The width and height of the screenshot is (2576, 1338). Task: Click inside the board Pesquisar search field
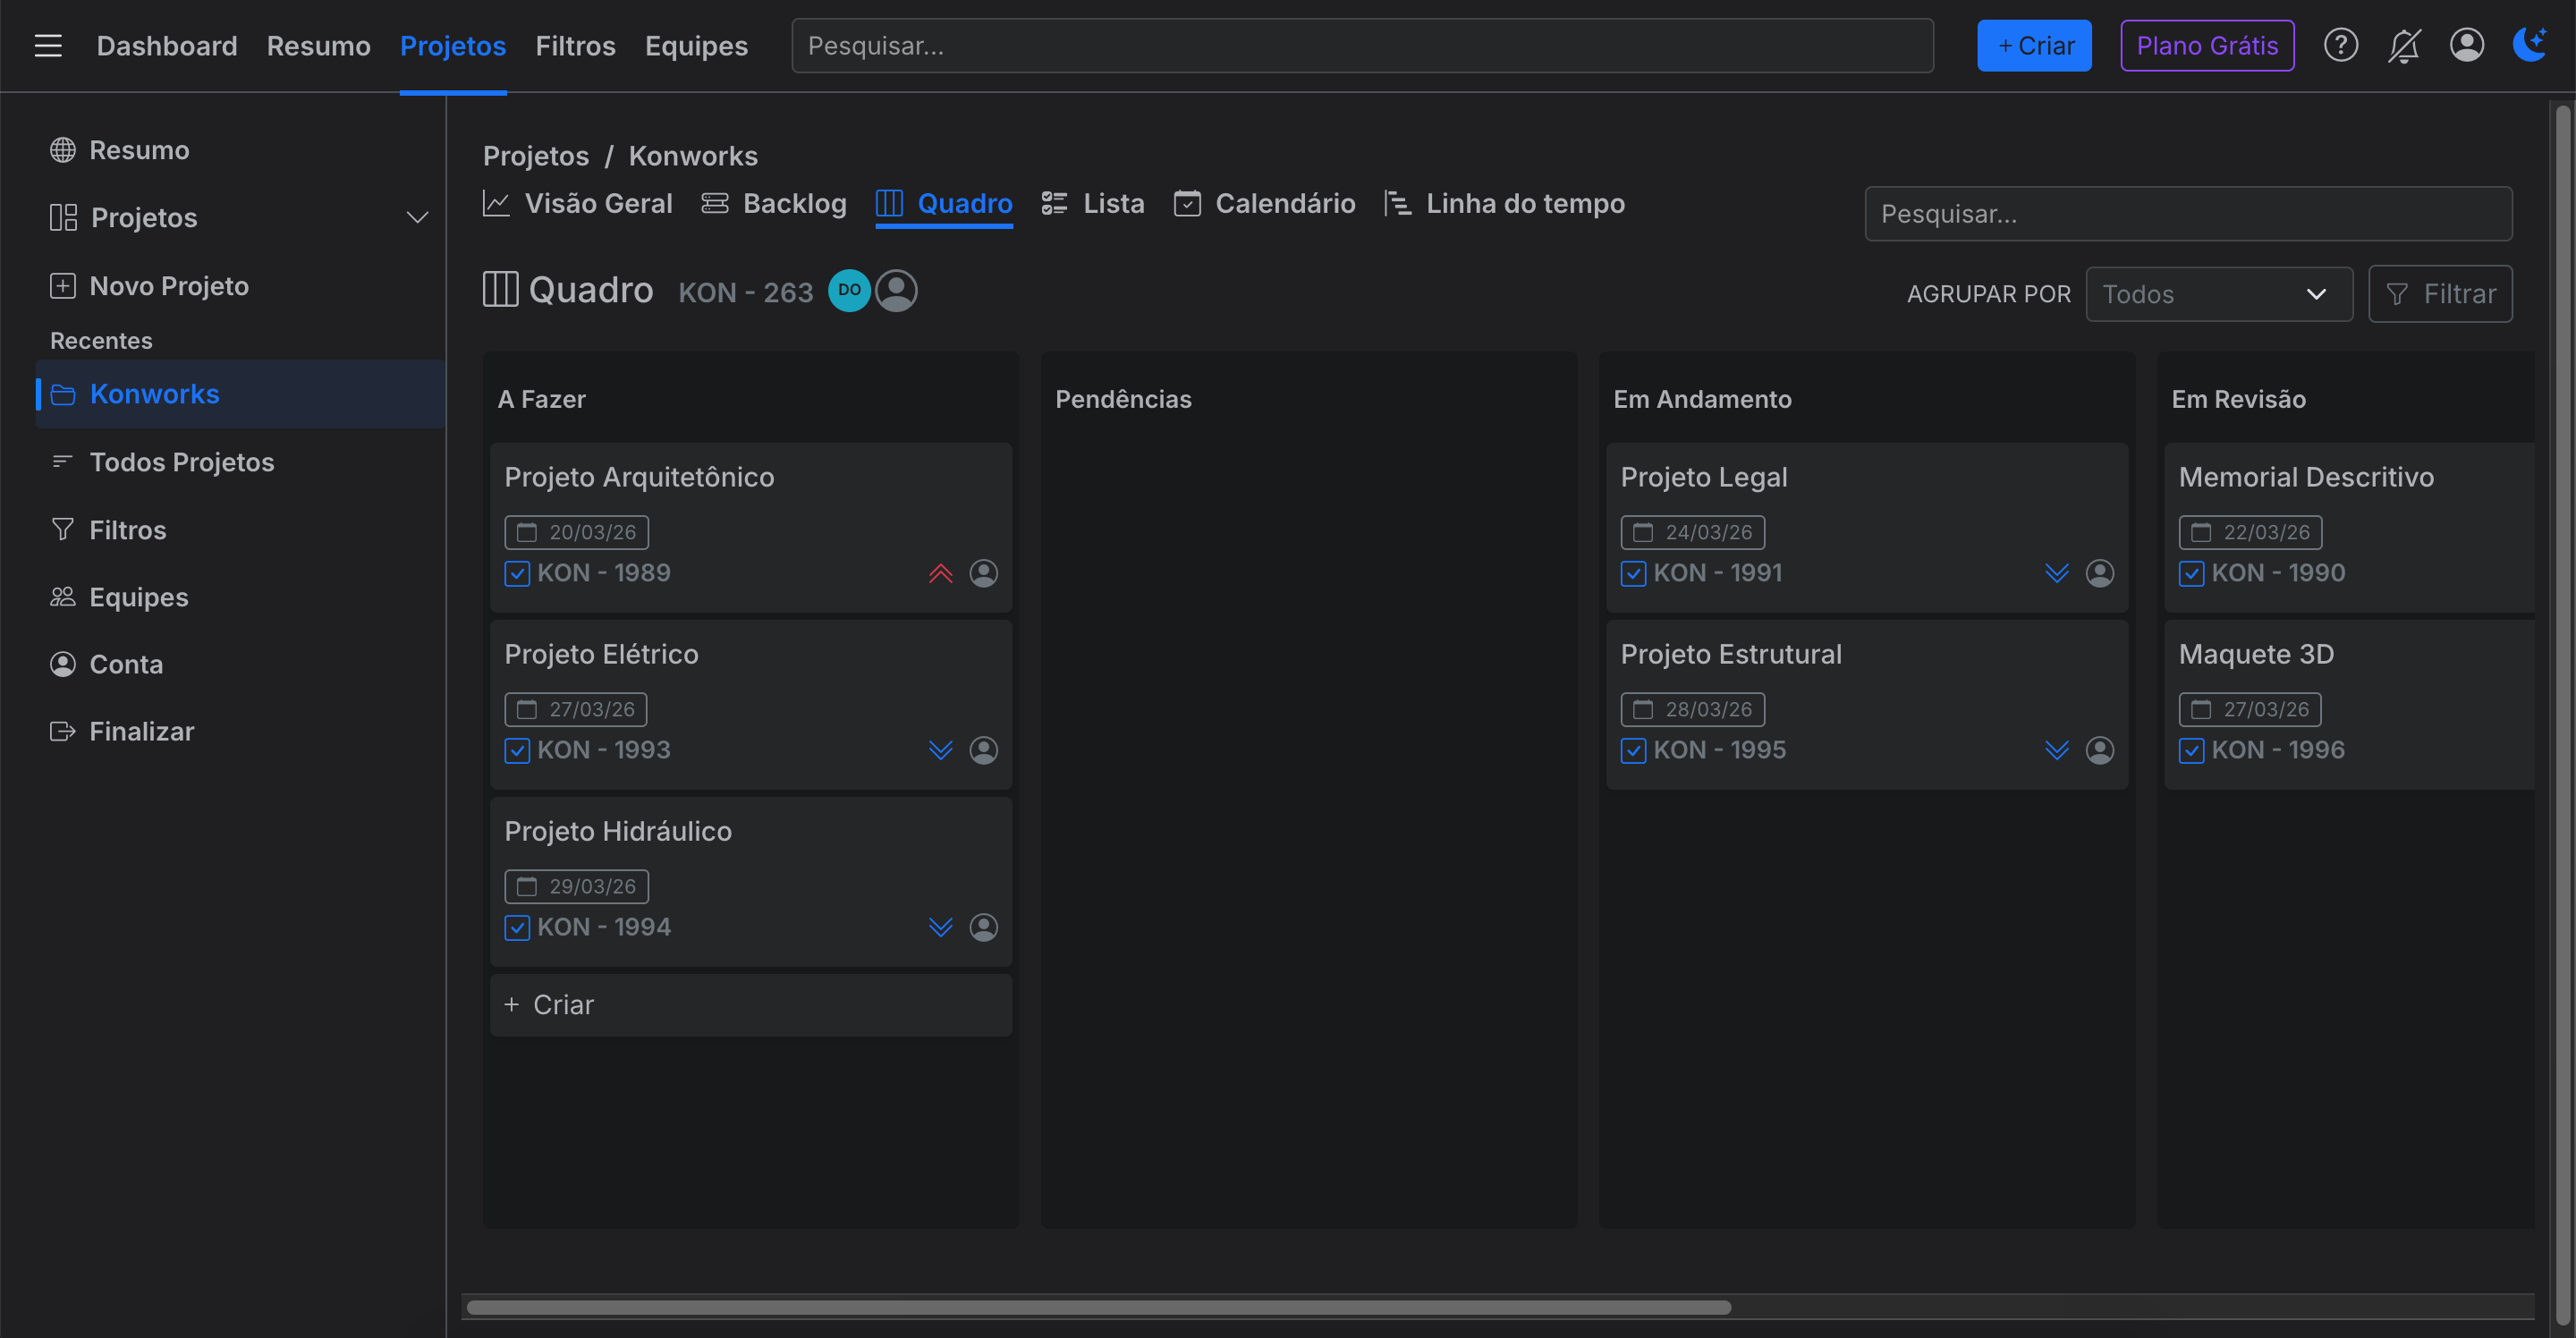pyautogui.click(x=2188, y=213)
